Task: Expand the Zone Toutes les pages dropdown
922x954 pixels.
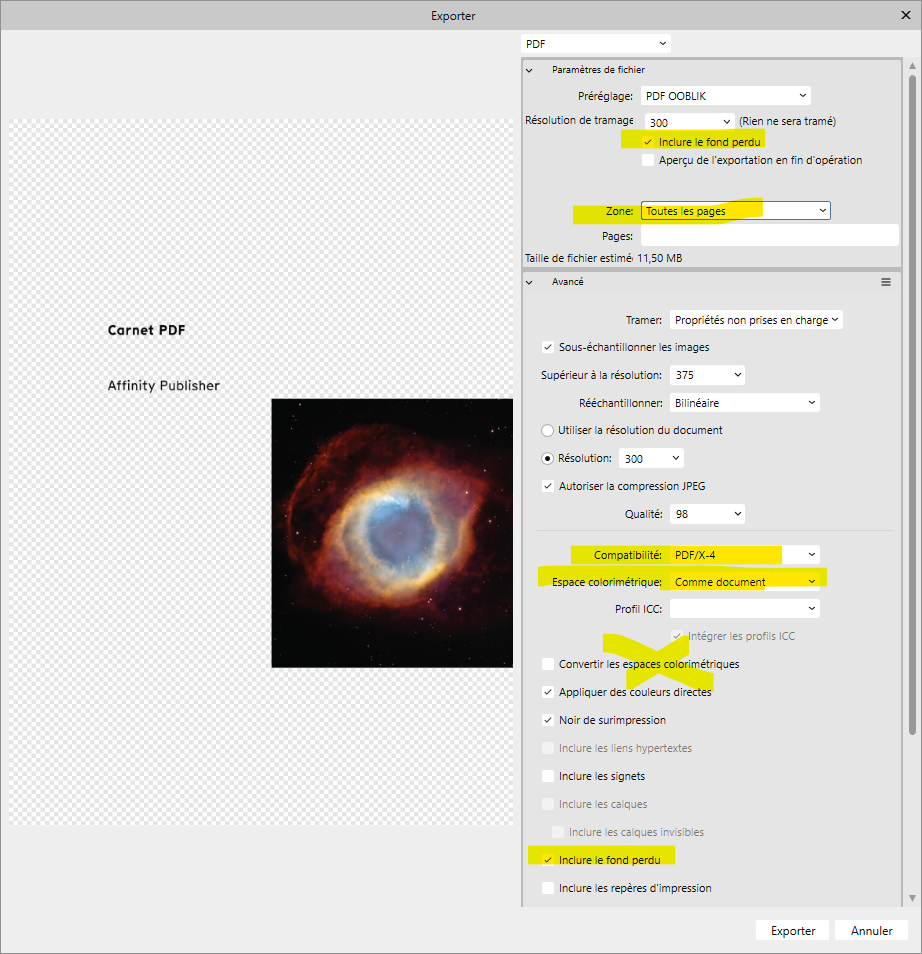Action: click(735, 211)
